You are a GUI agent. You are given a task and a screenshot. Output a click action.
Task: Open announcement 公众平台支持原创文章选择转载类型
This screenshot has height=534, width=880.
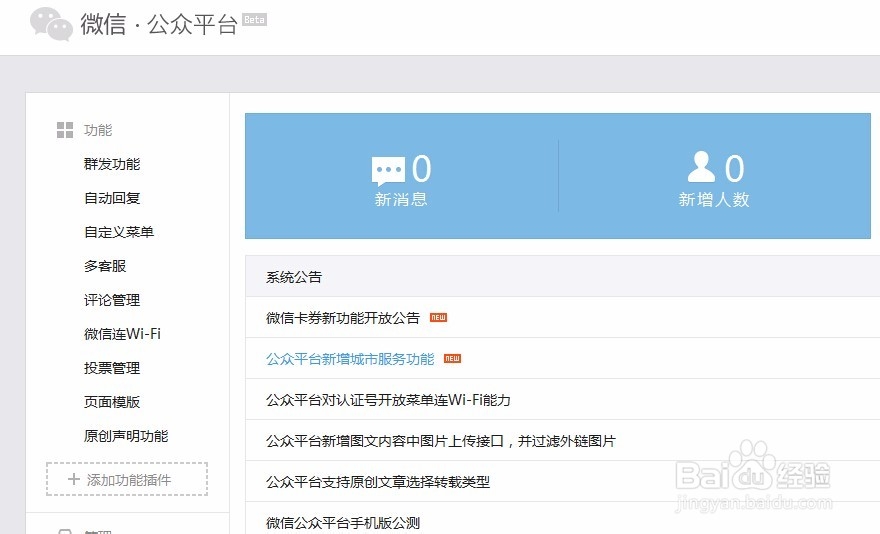378,482
